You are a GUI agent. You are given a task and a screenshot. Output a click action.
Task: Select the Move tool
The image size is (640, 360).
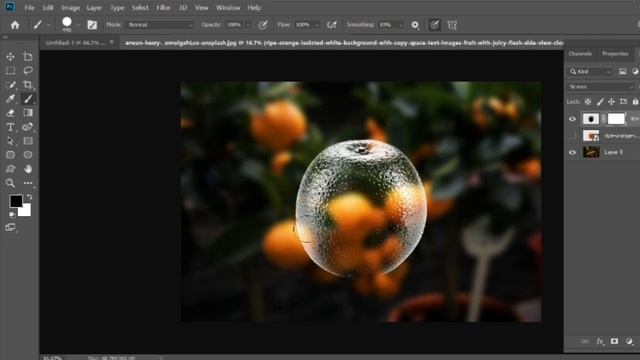[x=10, y=57]
